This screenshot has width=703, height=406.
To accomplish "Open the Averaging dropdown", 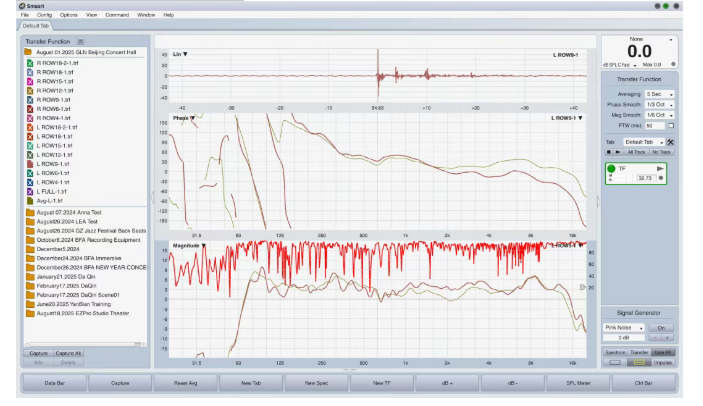I will pyautogui.click(x=659, y=94).
